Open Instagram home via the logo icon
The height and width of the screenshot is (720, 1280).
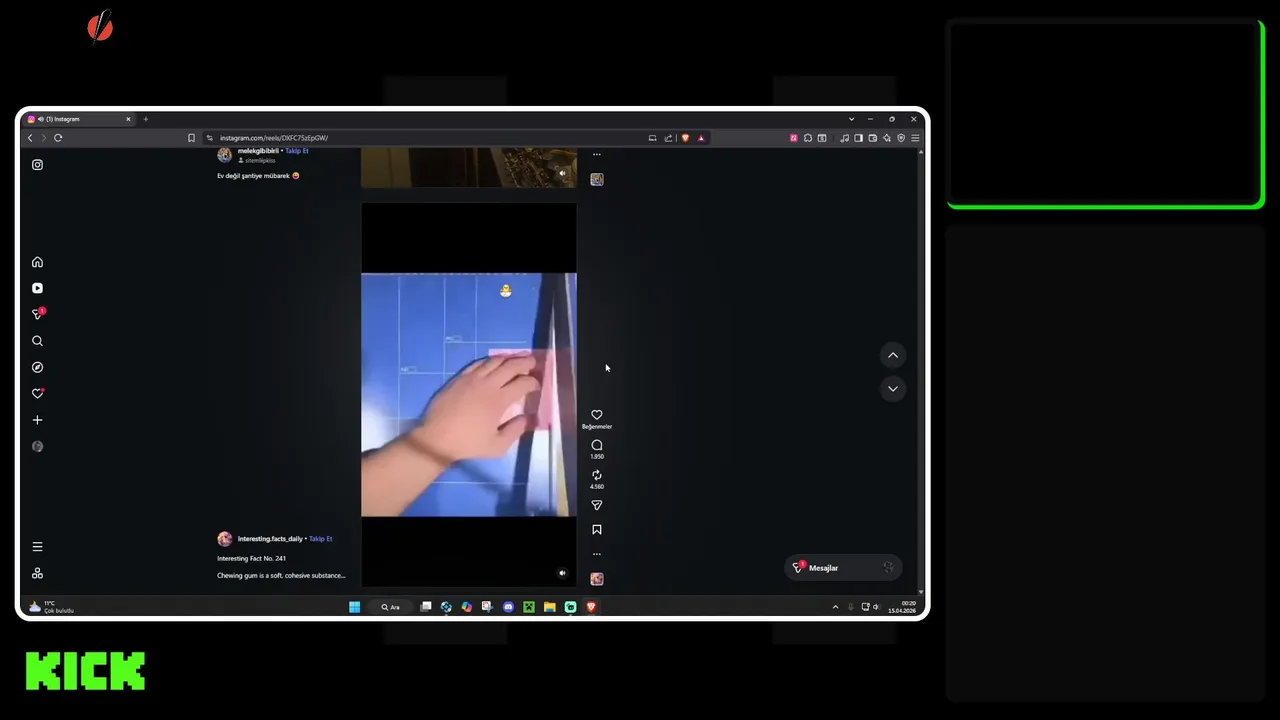click(37, 165)
